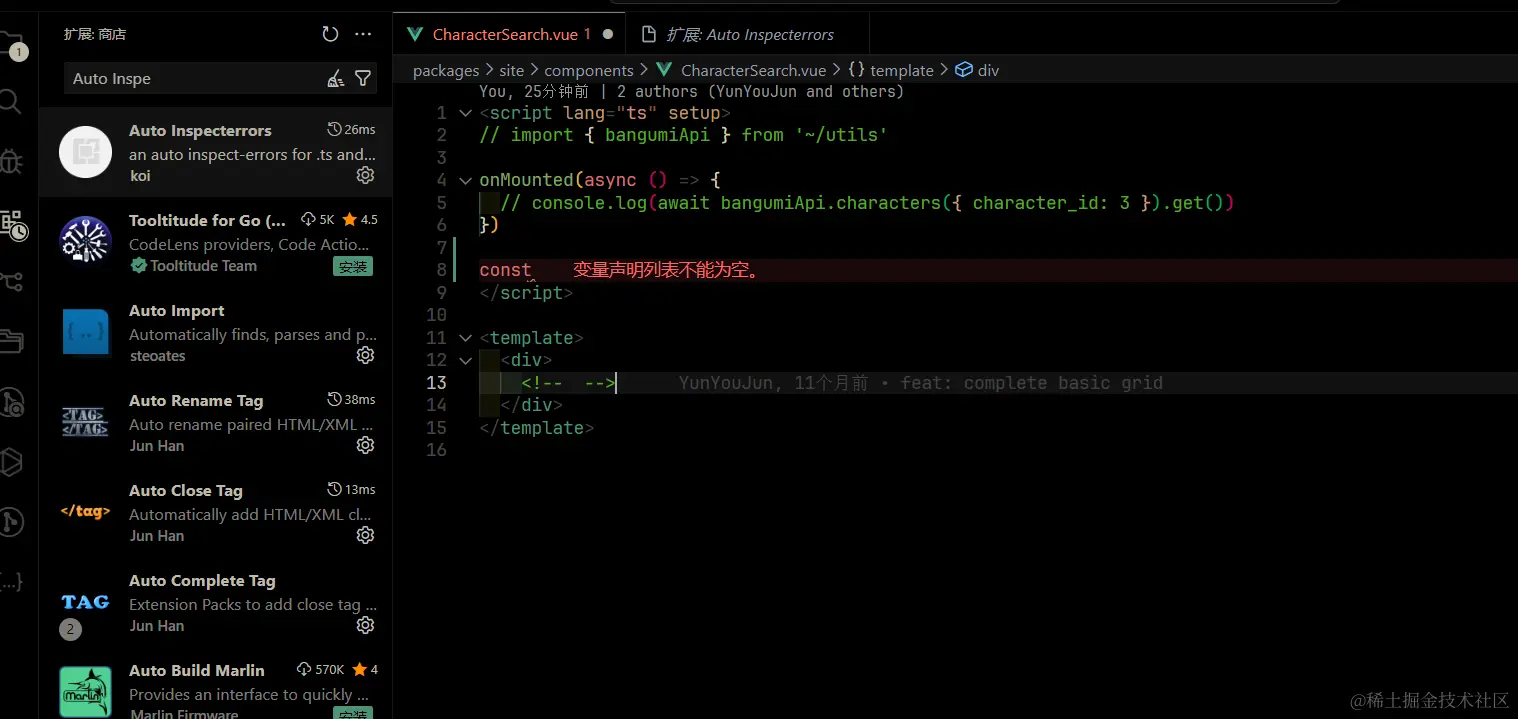Click the inline error message on line 8
Screen dimensions: 1518x719
coord(666,270)
